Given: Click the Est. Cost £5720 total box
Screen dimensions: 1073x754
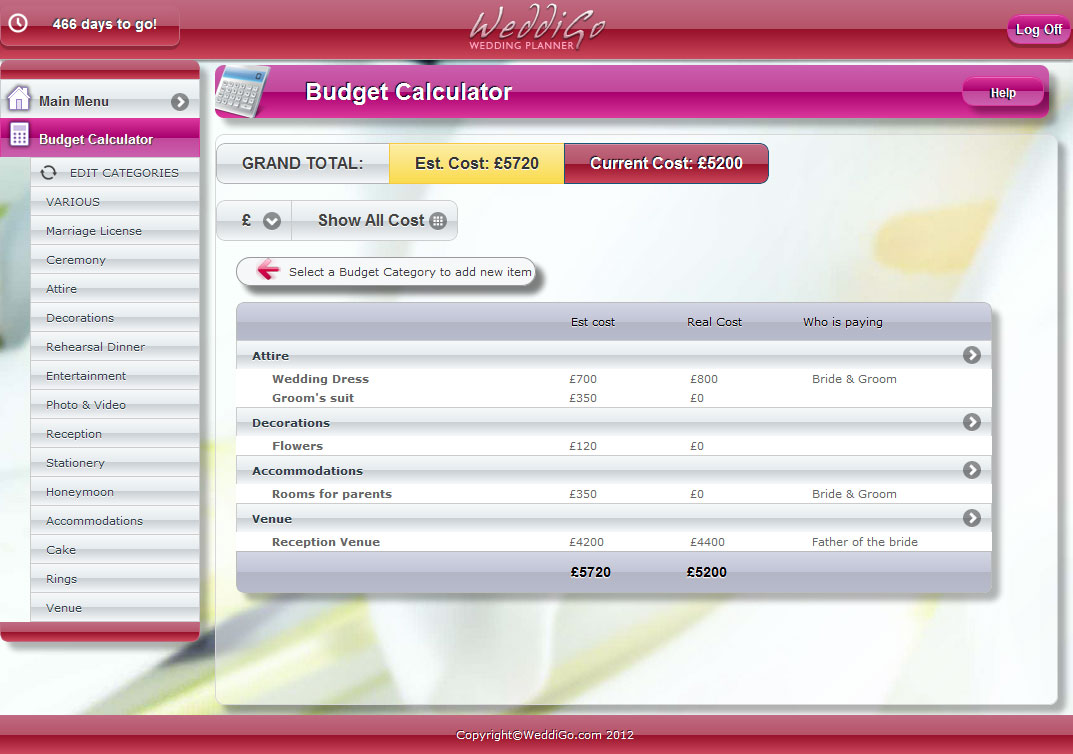Looking at the screenshot, I should point(476,163).
